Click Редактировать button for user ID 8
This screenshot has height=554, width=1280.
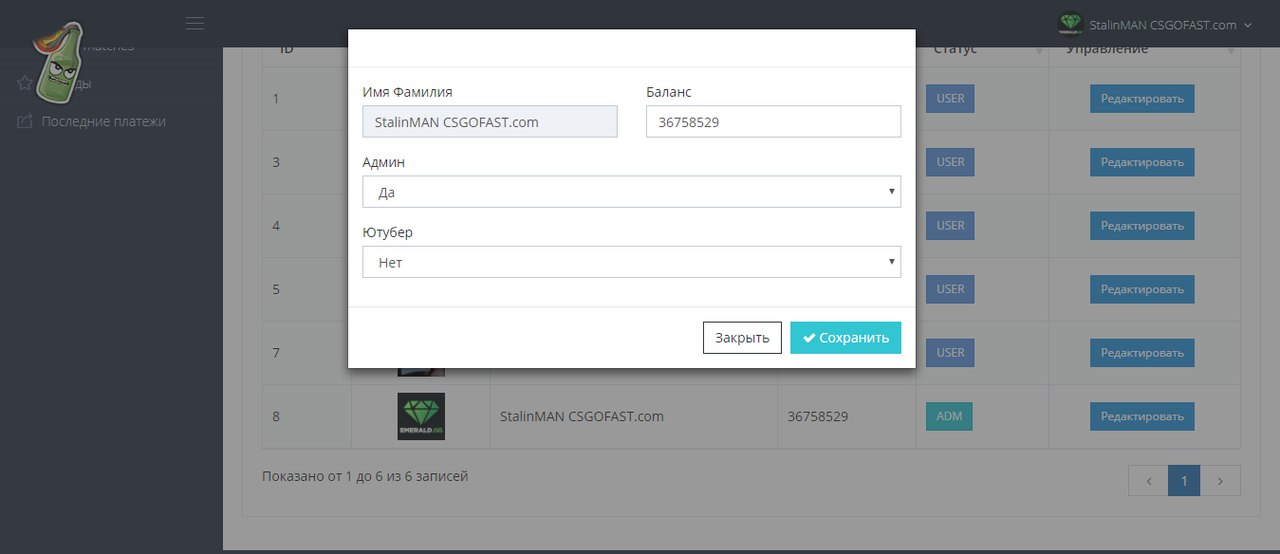[1142, 416]
